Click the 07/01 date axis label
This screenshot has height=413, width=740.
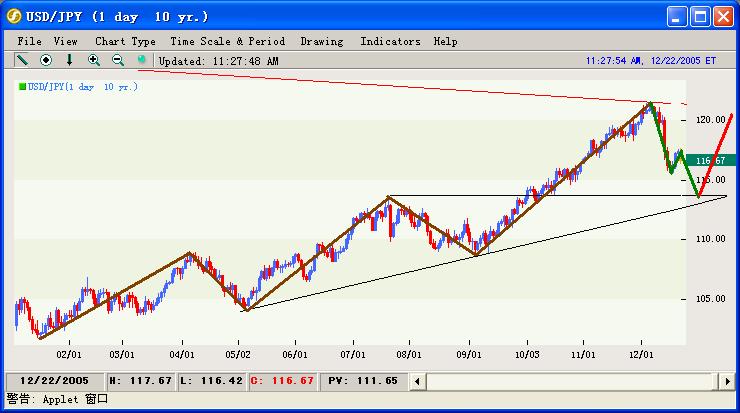[353, 354]
